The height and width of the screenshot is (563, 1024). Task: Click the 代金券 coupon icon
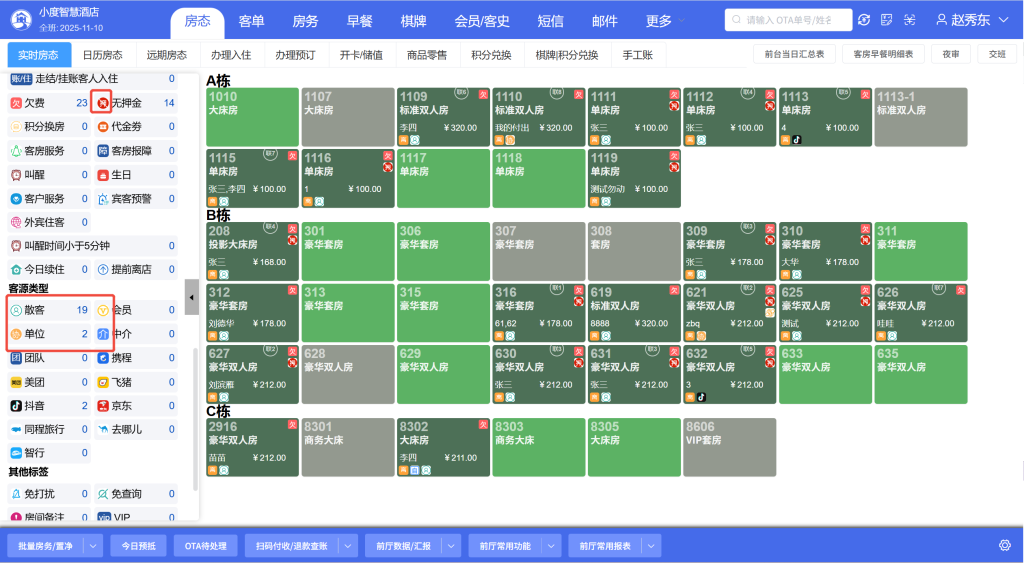pos(103,127)
